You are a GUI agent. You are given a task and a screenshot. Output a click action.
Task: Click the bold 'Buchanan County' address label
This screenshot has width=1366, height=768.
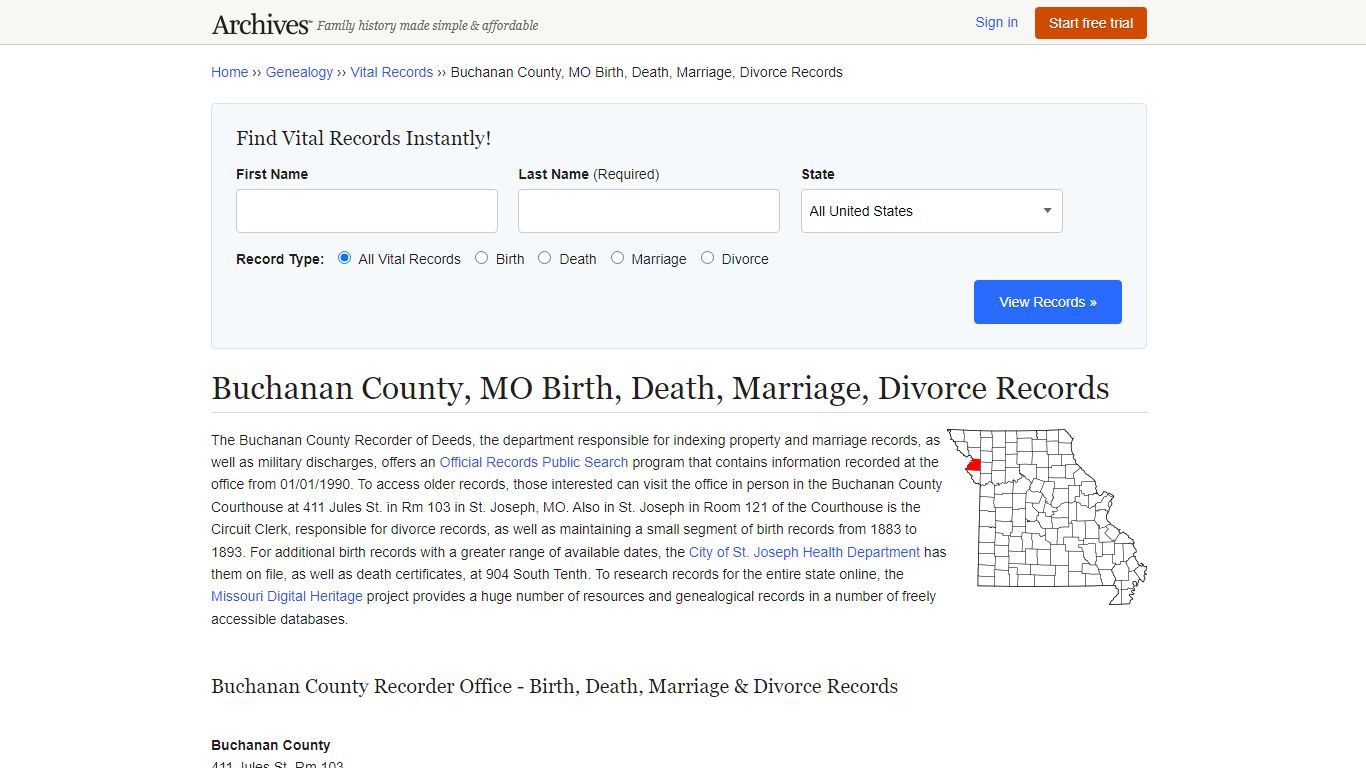pyautogui.click(x=271, y=745)
